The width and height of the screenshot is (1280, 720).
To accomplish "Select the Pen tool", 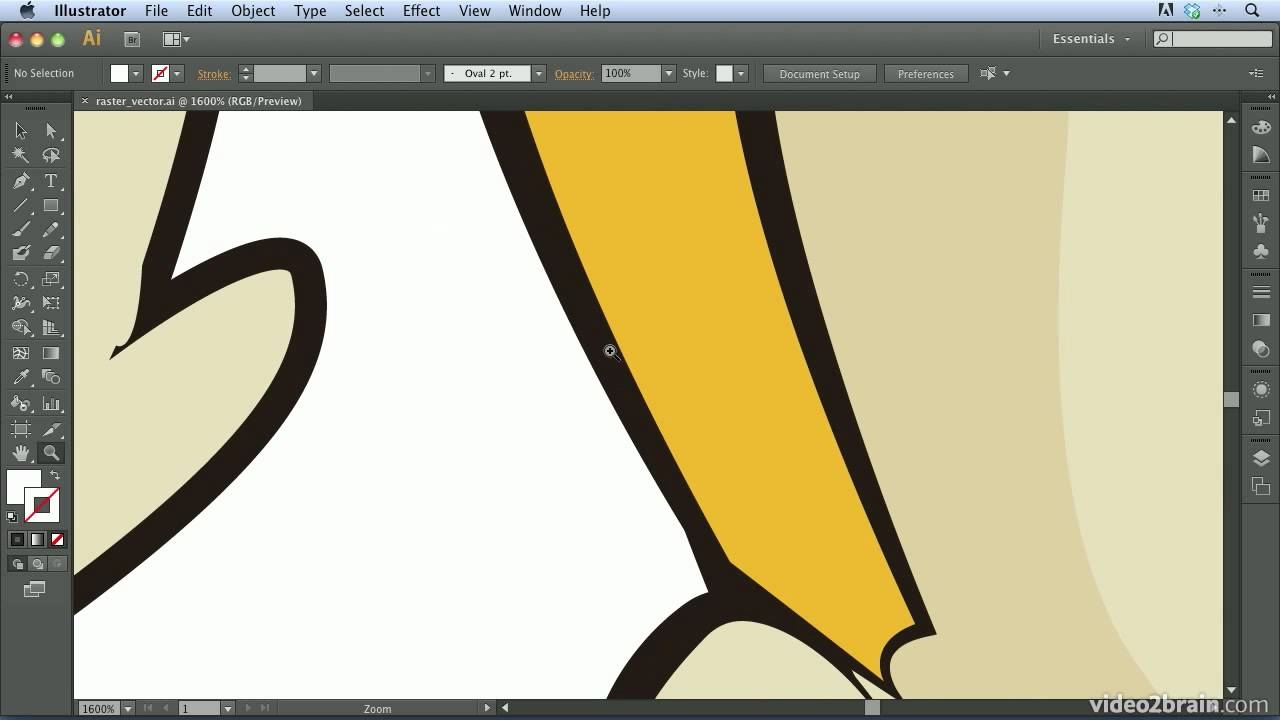I will (x=20, y=181).
